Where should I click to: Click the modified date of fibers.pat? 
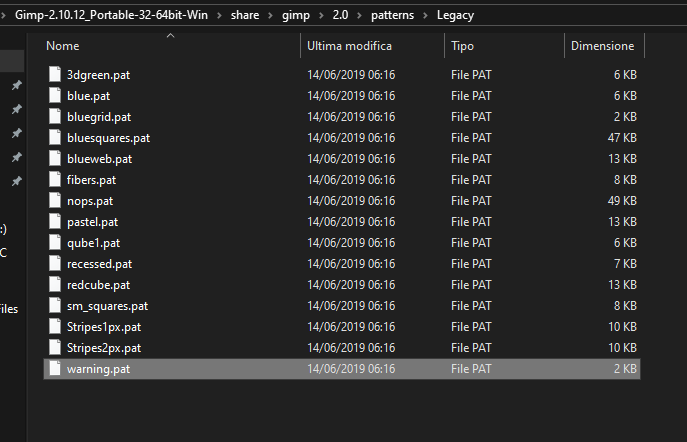pos(351,180)
